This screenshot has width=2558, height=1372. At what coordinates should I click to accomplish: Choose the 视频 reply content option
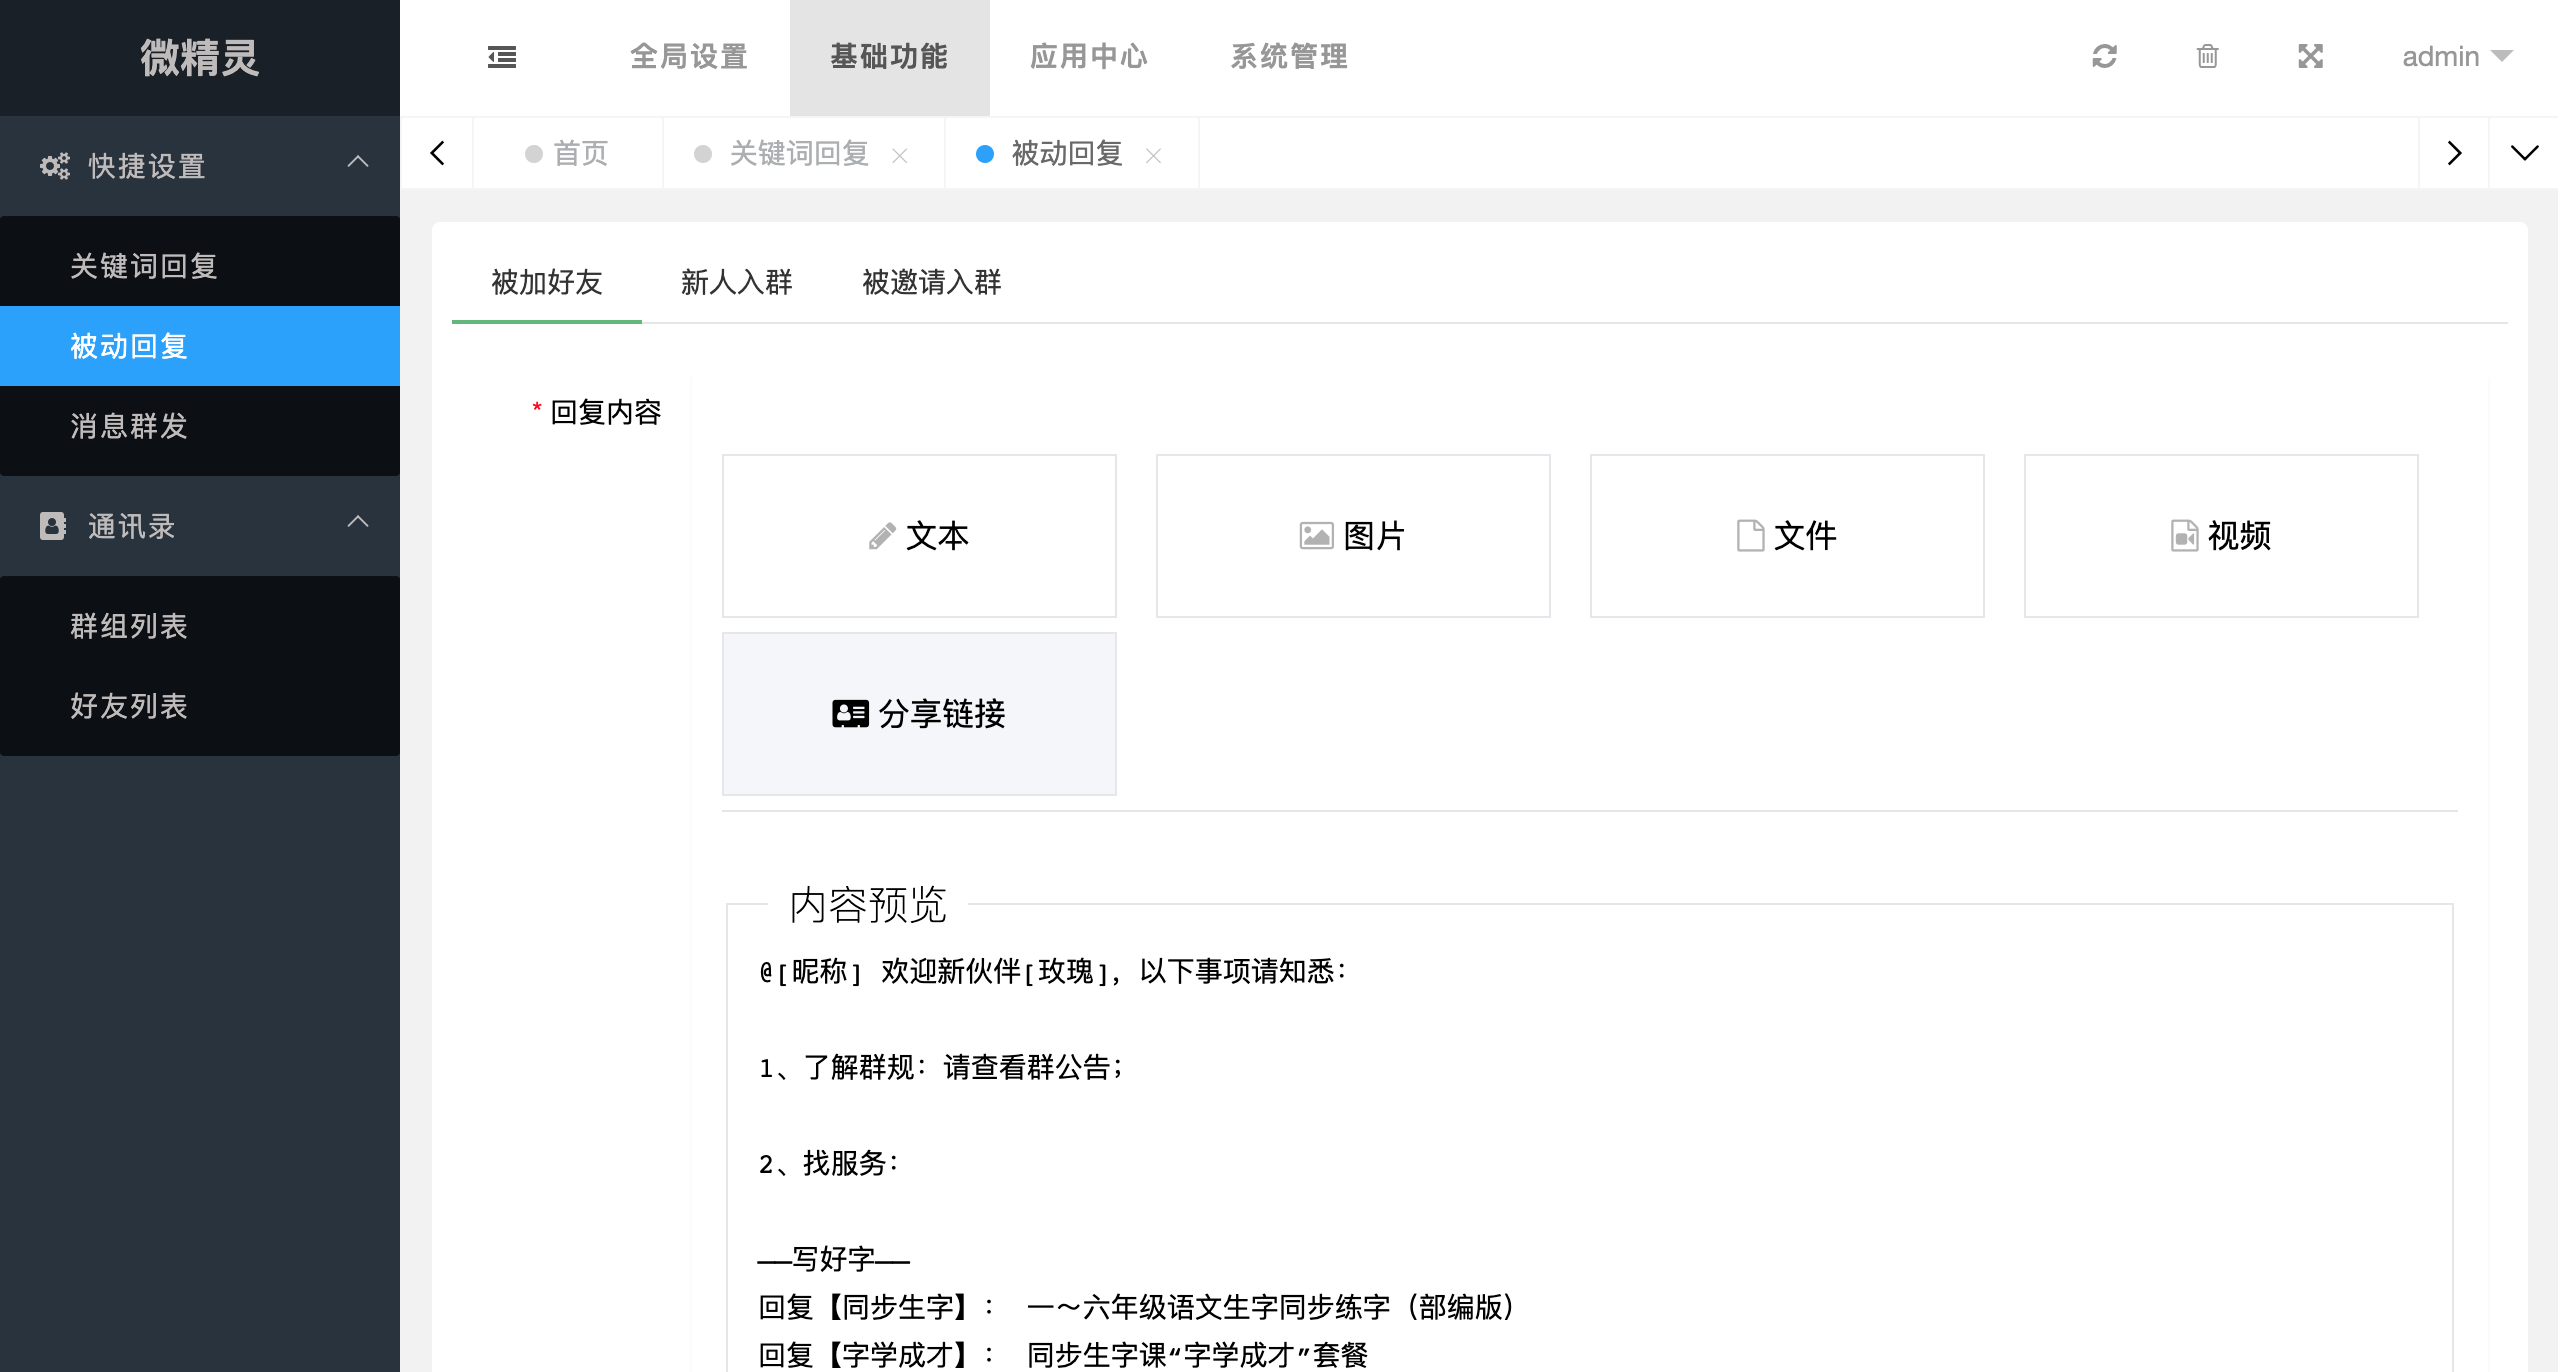click(x=2220, y=536)
